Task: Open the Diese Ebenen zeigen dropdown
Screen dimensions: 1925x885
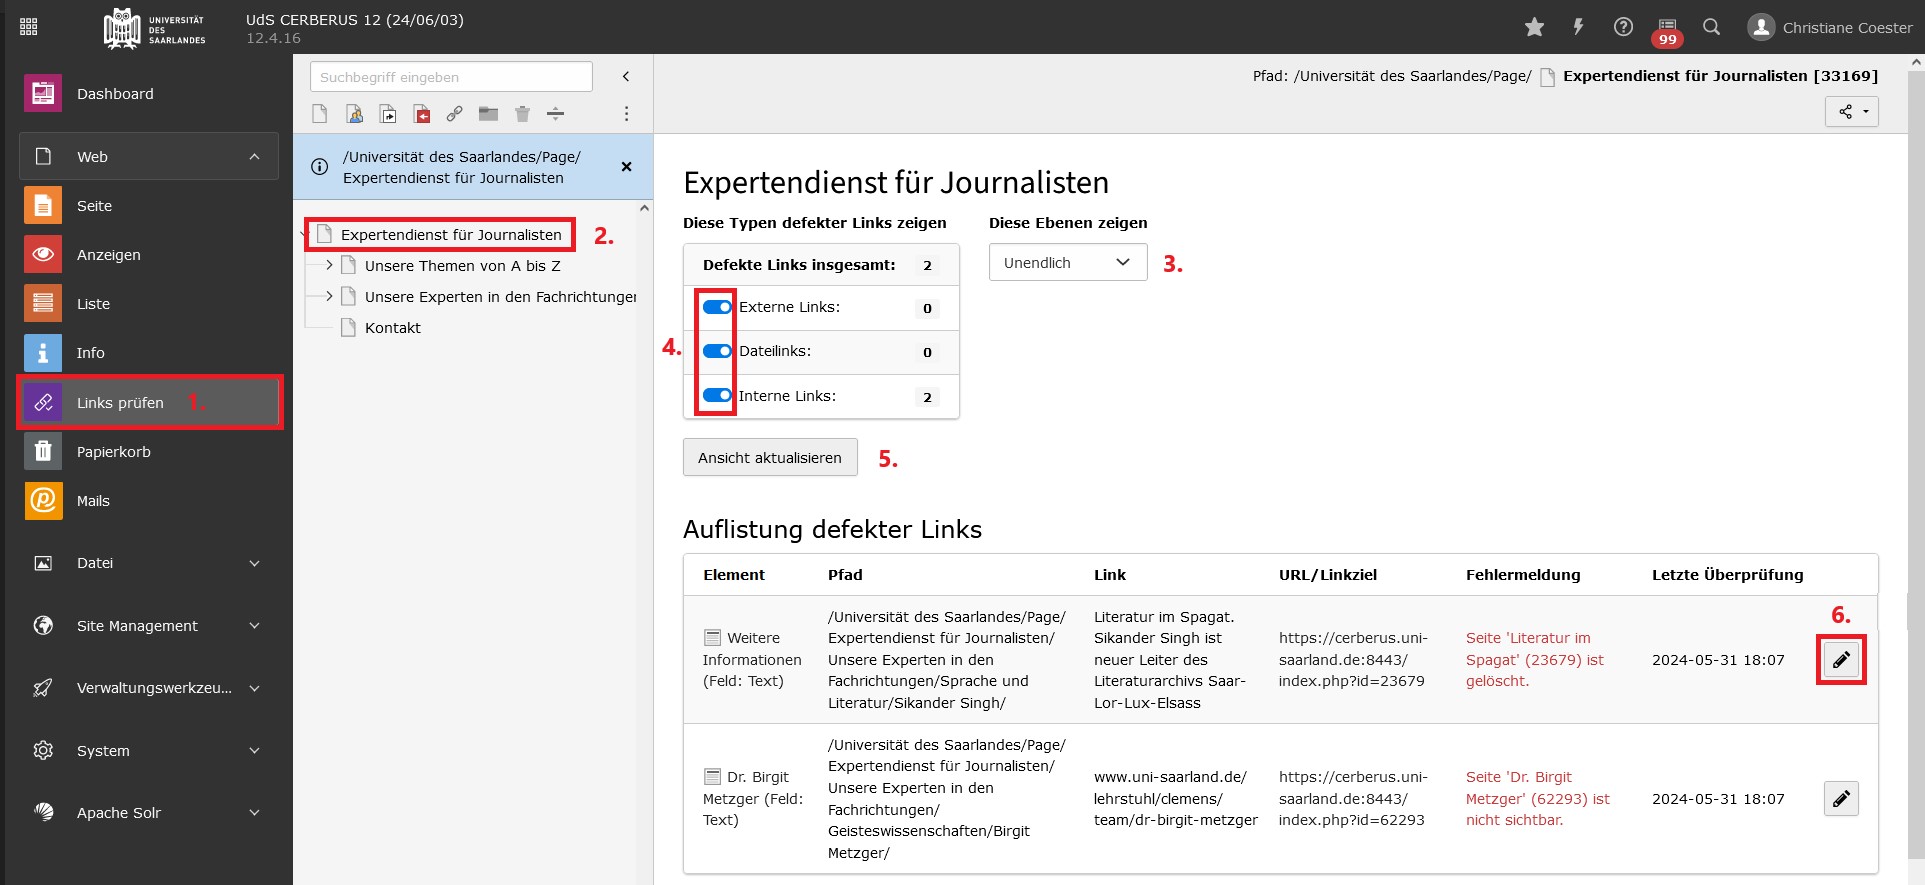Action: pos(1068,263)
